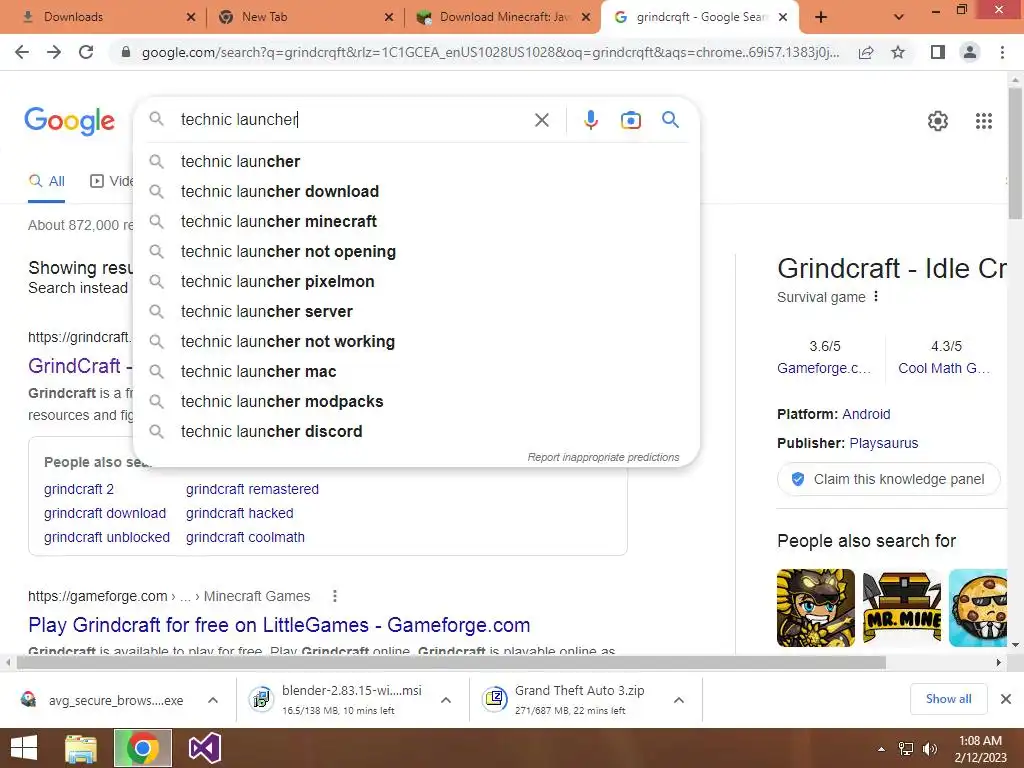Open the Google apps grid
This screenshot has height=768, width=1024.
(x=984, y=121)
